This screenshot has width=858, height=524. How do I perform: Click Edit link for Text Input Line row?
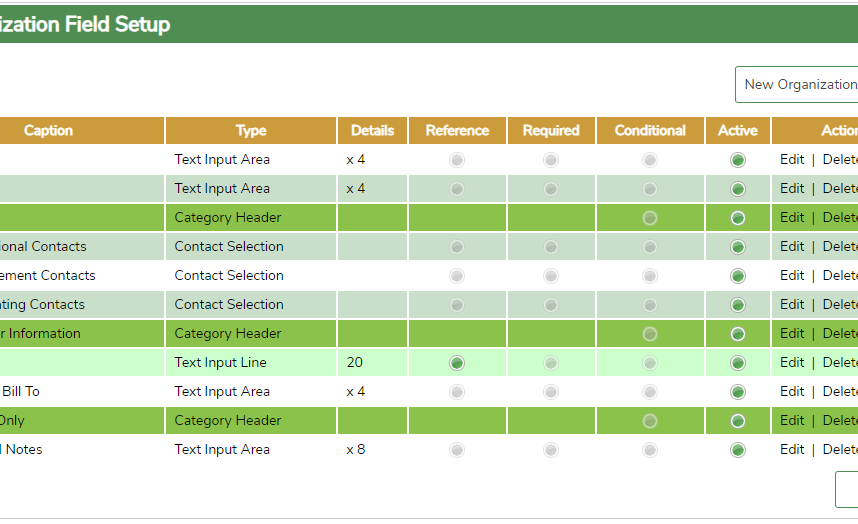click(792, 362)
